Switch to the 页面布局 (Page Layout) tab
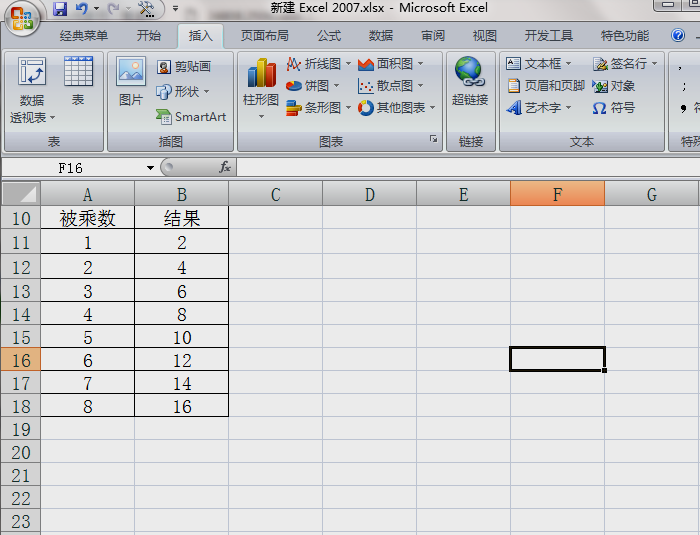The width and height of the screenshot is (700, 535). click(x=264, y=36)
